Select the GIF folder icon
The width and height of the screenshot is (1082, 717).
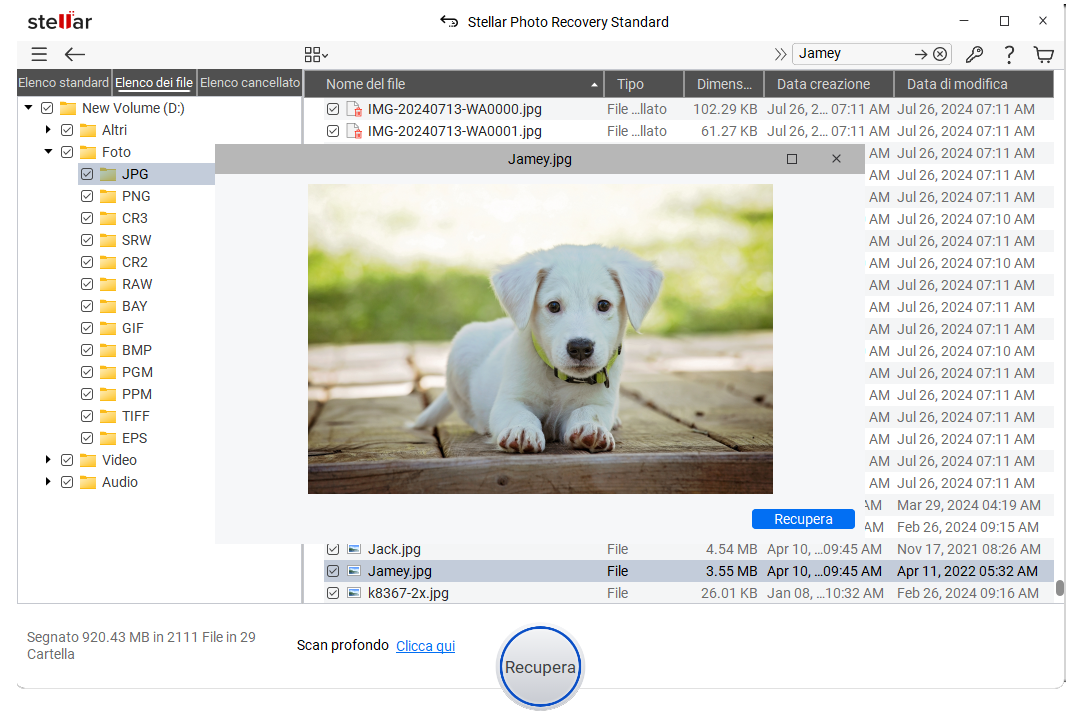click(108, 328)
